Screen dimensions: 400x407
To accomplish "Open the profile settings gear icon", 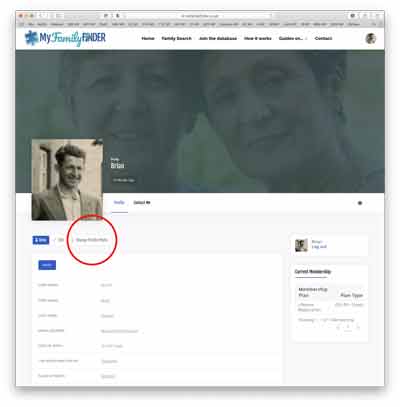I will tap(360, 203).
